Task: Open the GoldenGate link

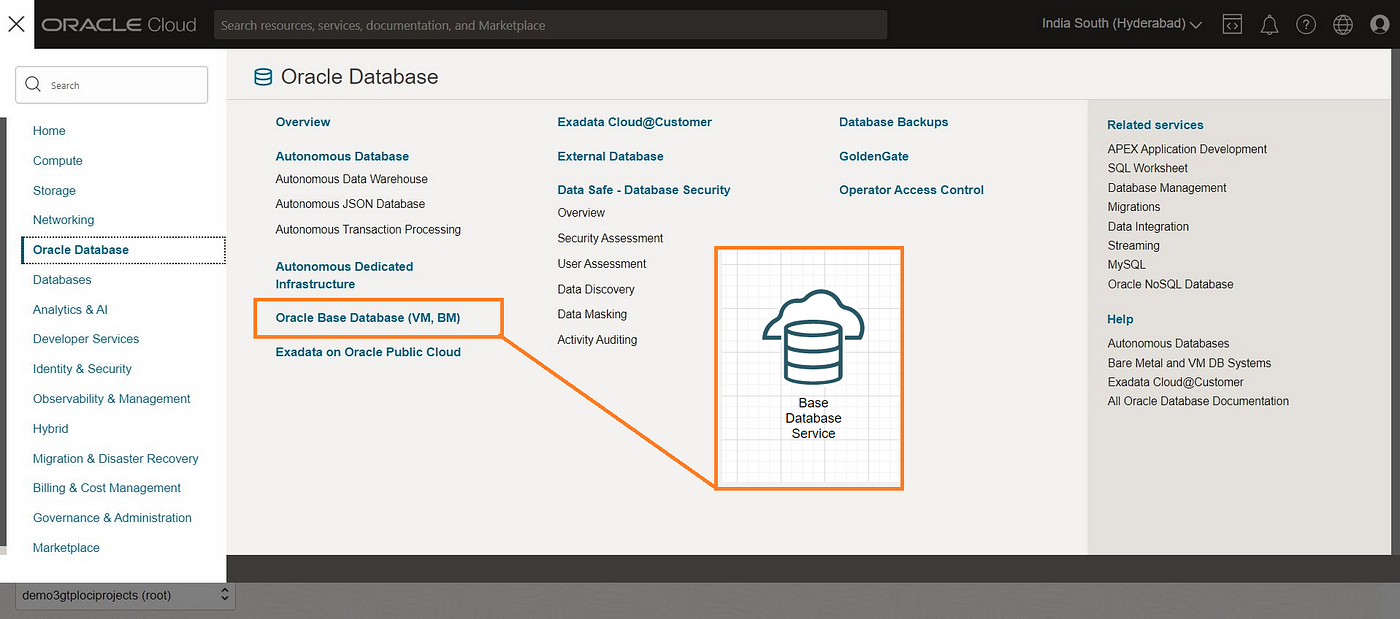Action: click(x=874, y=156)
